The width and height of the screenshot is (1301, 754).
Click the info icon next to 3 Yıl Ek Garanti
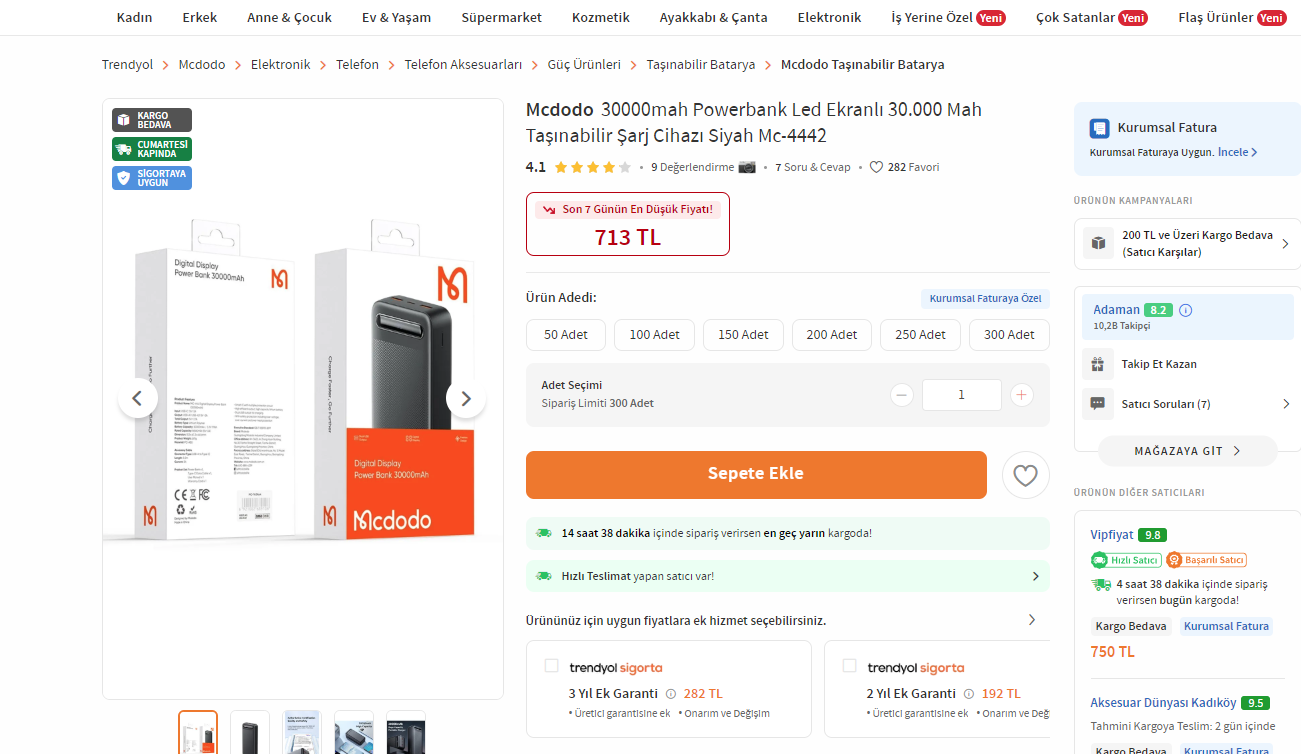(x=671, y=693)
